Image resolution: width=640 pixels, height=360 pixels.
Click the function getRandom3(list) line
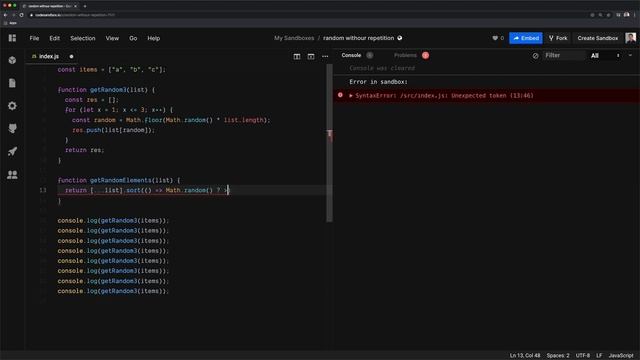pyautogui.click(x=106, y=90)
